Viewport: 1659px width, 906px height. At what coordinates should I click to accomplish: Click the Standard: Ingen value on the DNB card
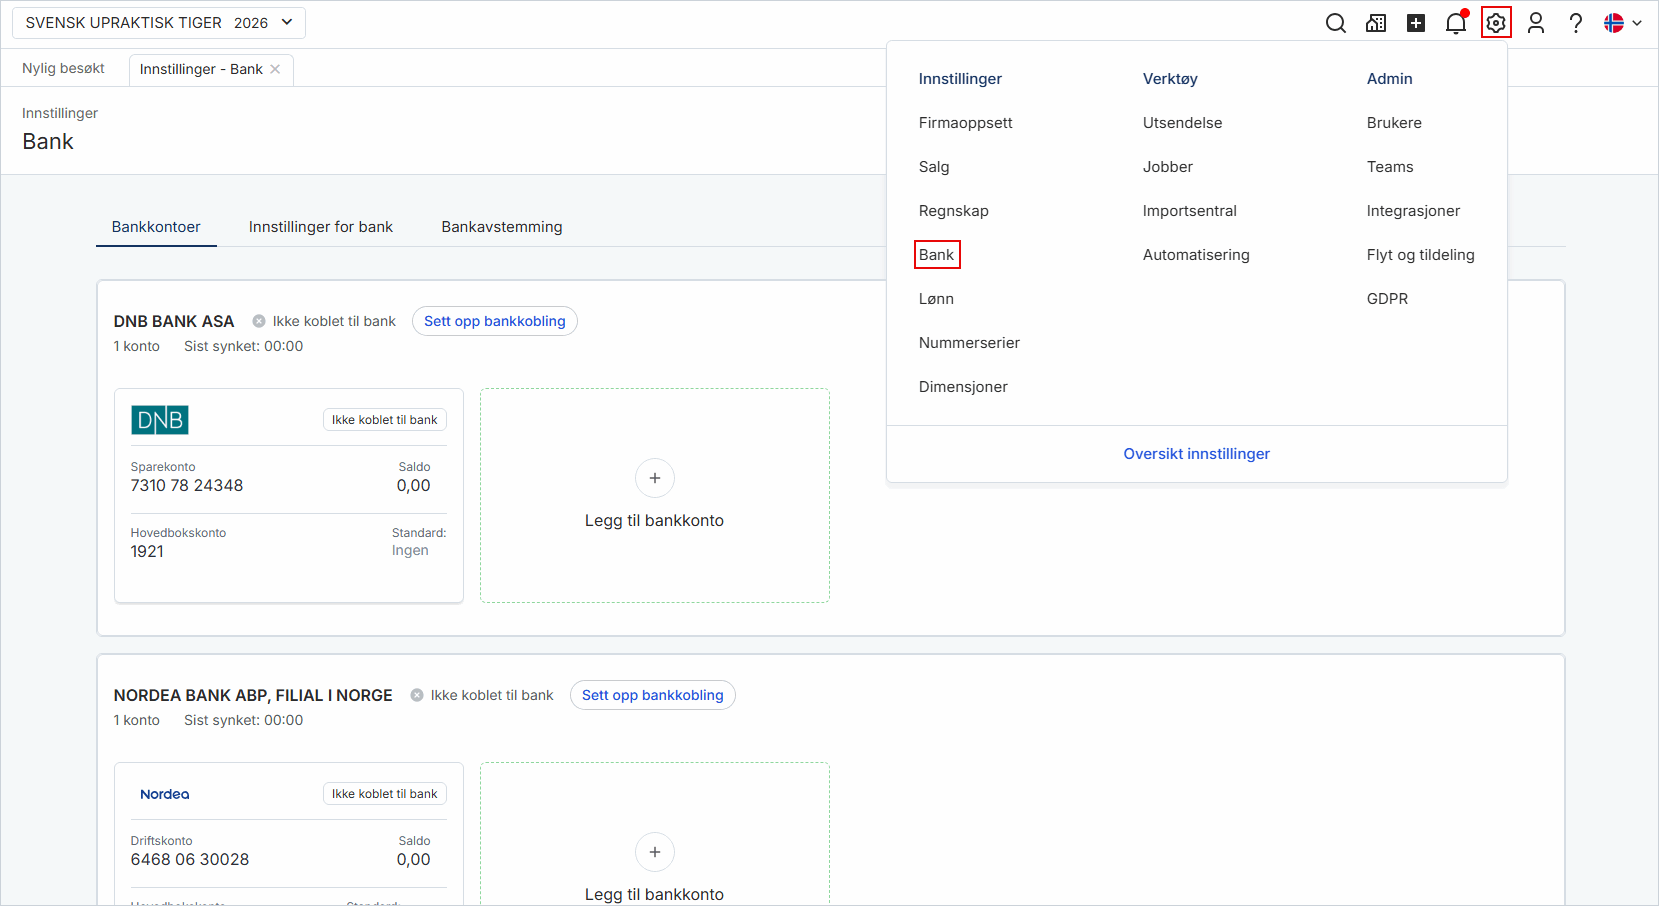click(x=410, y=551)
